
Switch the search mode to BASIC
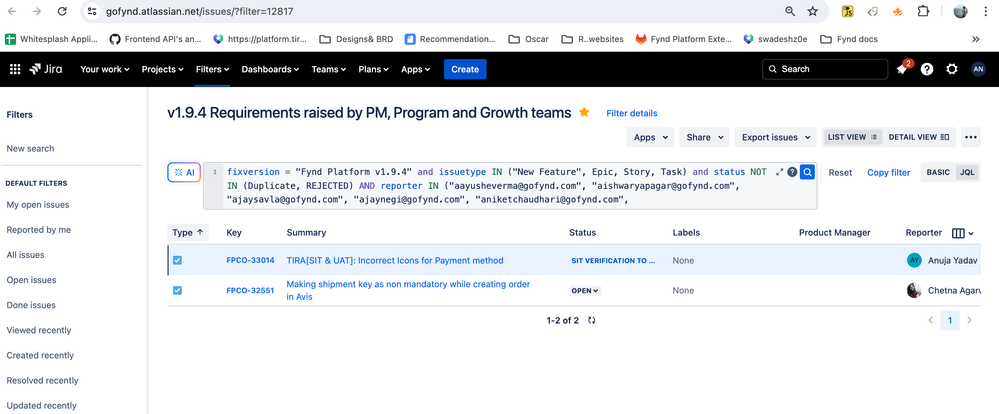pos(938,173)
